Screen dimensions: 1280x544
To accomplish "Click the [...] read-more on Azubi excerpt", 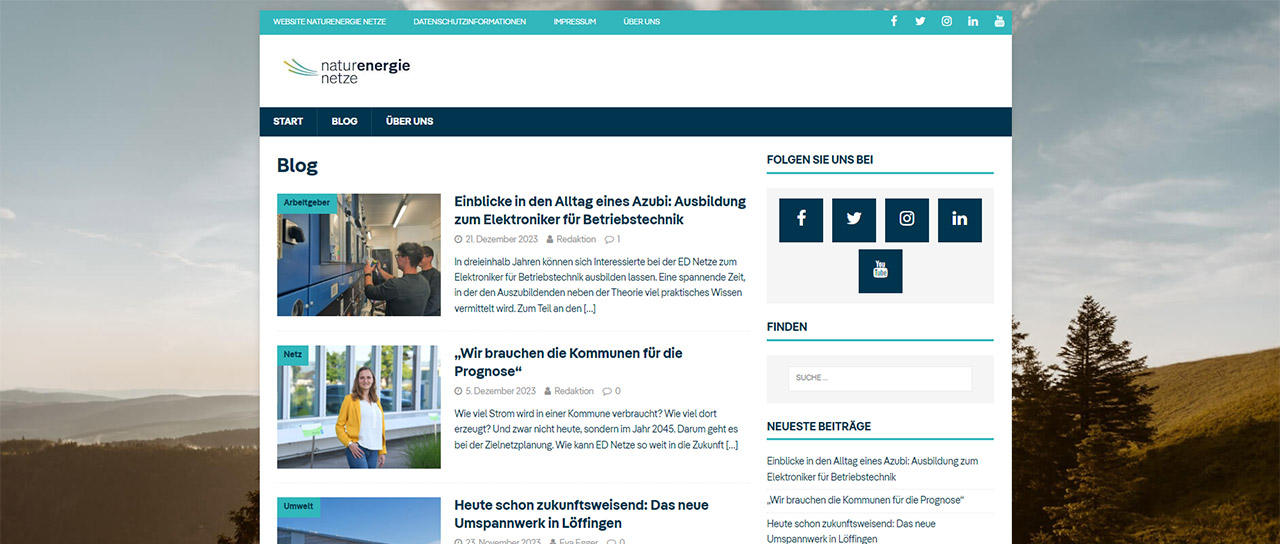I will click(590, 308).
